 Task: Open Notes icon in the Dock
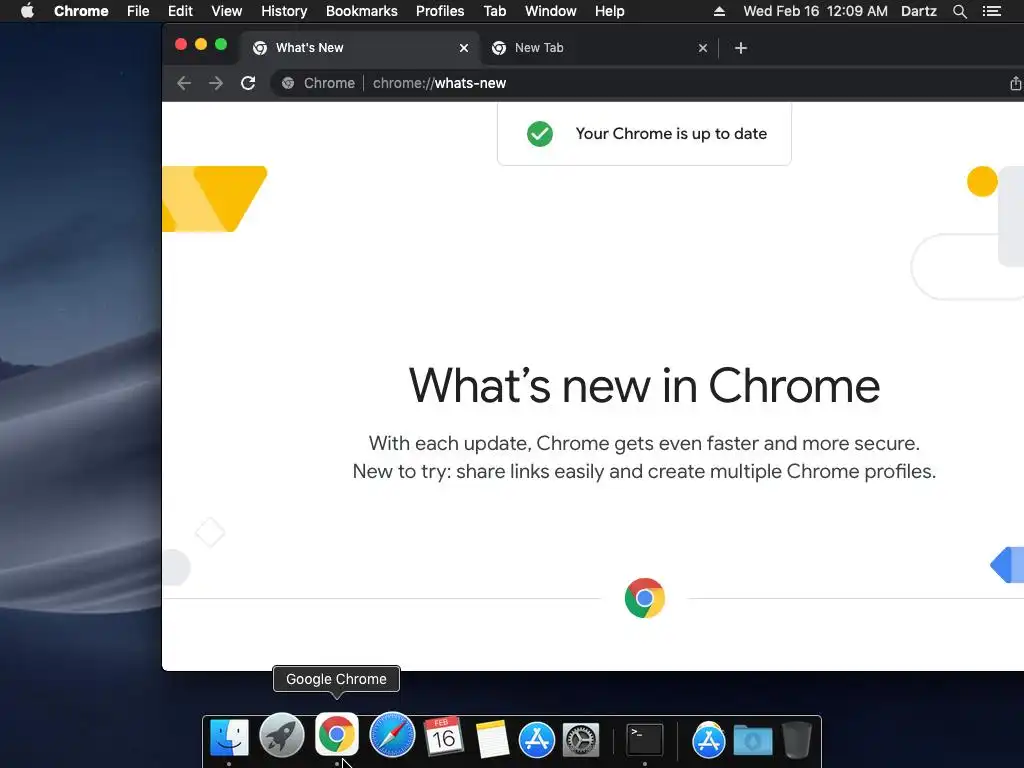coord(492,739)
